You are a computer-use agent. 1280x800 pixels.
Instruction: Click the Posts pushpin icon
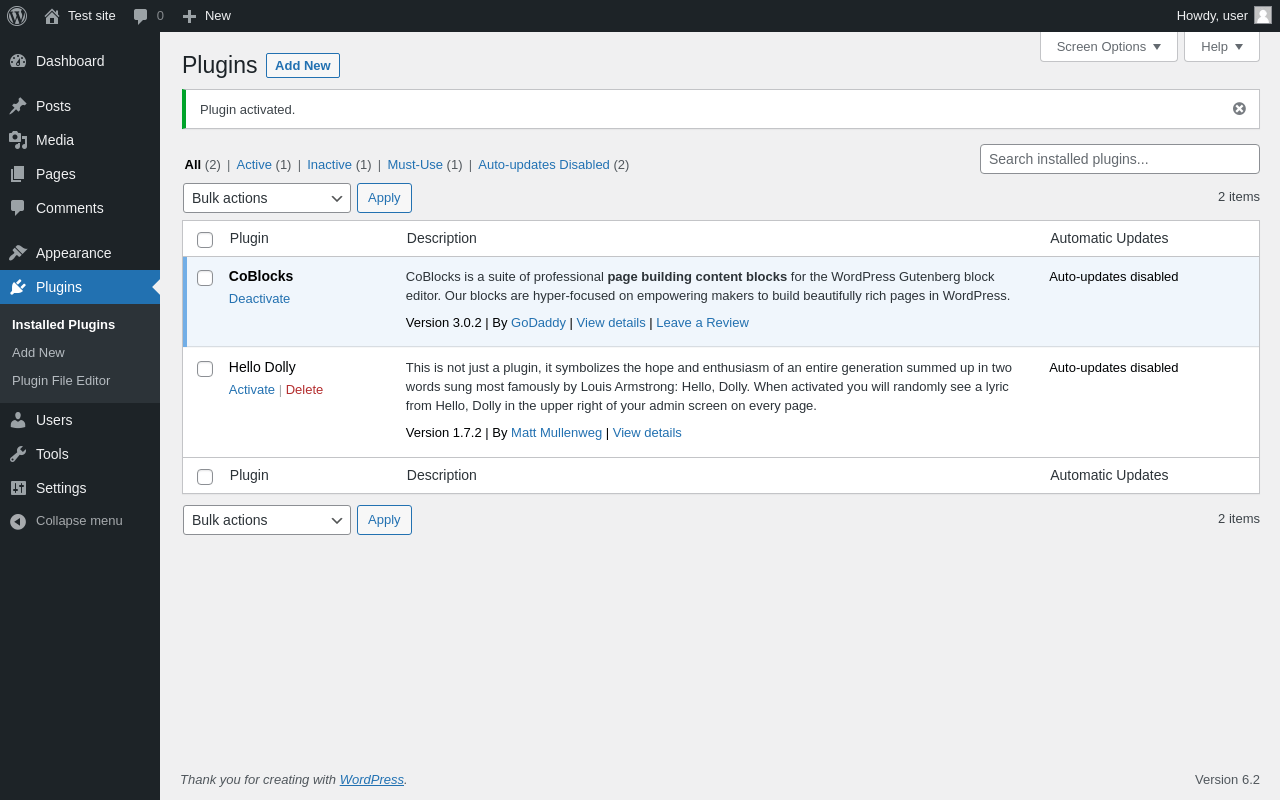(18, 106)
